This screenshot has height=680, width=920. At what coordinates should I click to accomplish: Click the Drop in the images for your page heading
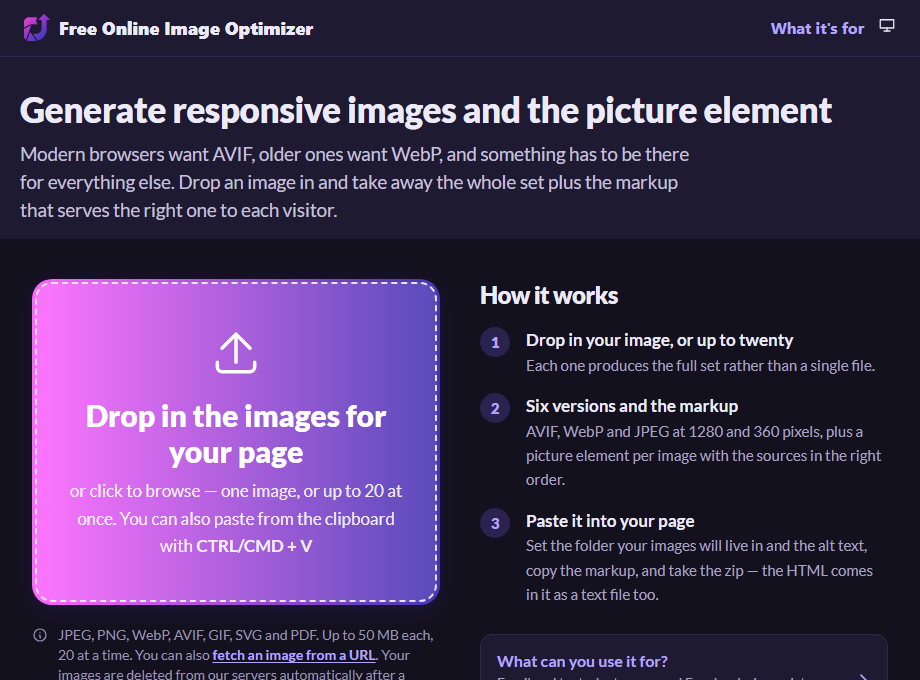(236, 435)
